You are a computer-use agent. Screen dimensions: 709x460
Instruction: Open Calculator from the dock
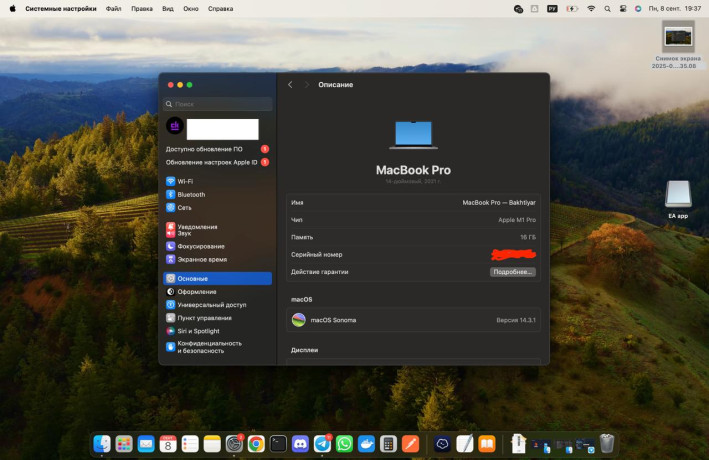[388, 444]
